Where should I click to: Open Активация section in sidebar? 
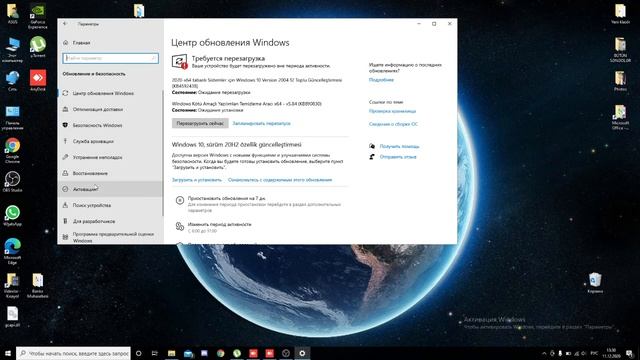click(x=110, y=189)
